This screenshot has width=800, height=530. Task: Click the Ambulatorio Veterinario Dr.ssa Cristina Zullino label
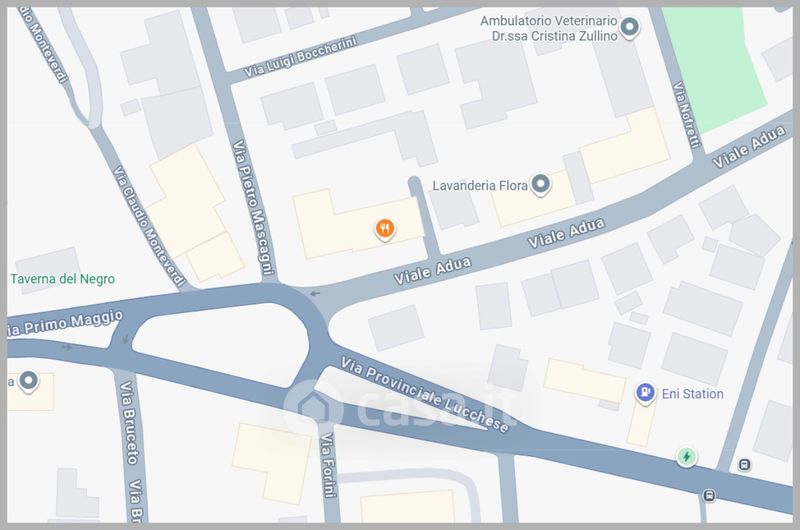[x=549, y=29]
